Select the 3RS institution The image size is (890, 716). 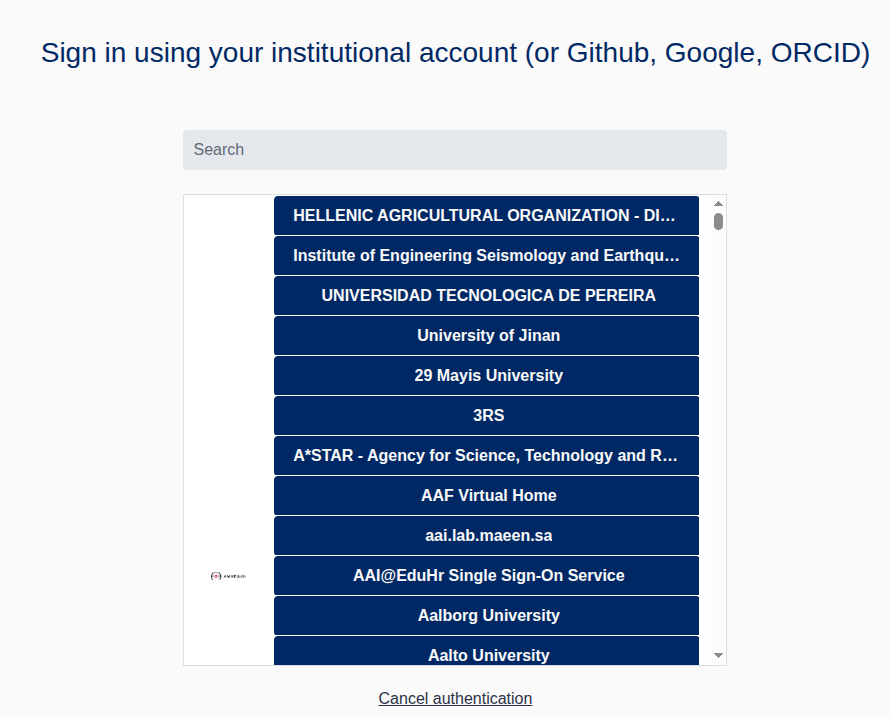coord(486,416)
